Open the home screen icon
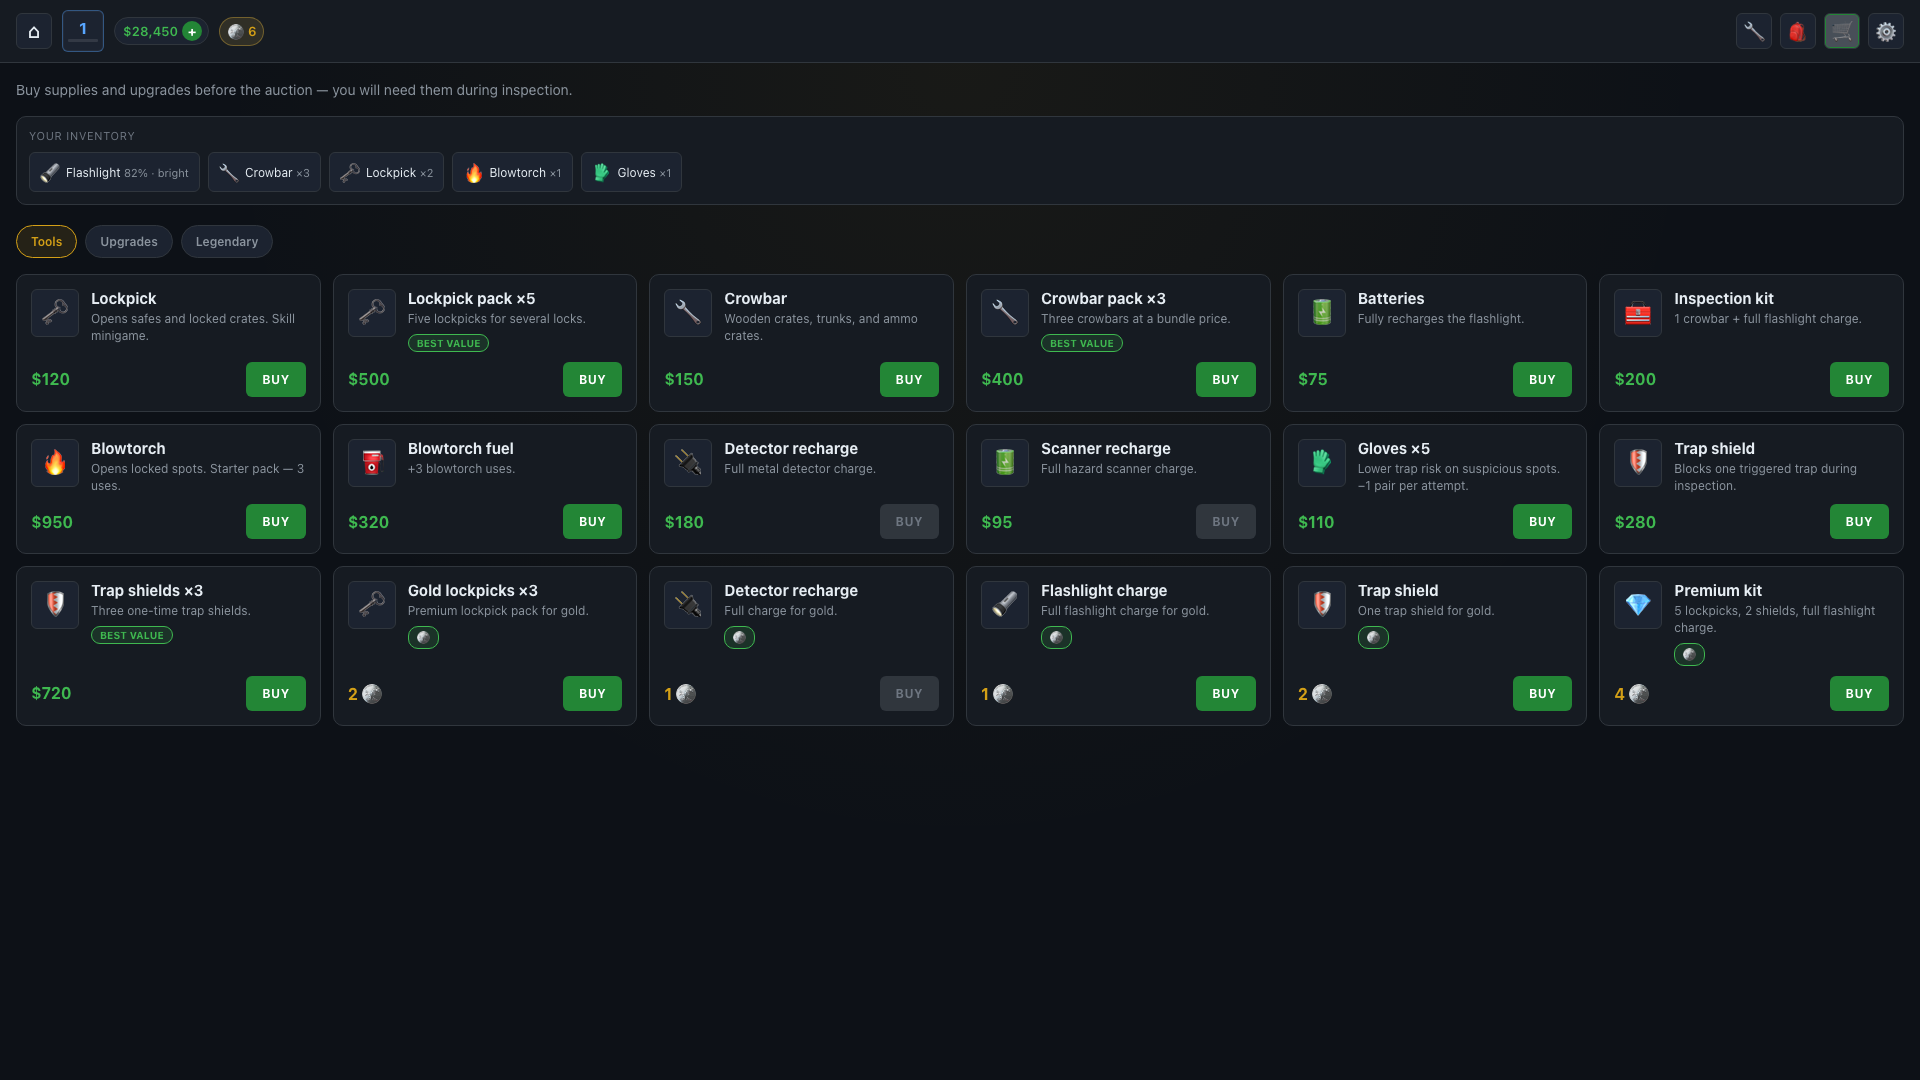The width and height of the screenshot is (1920, 1080). point(34,32)
